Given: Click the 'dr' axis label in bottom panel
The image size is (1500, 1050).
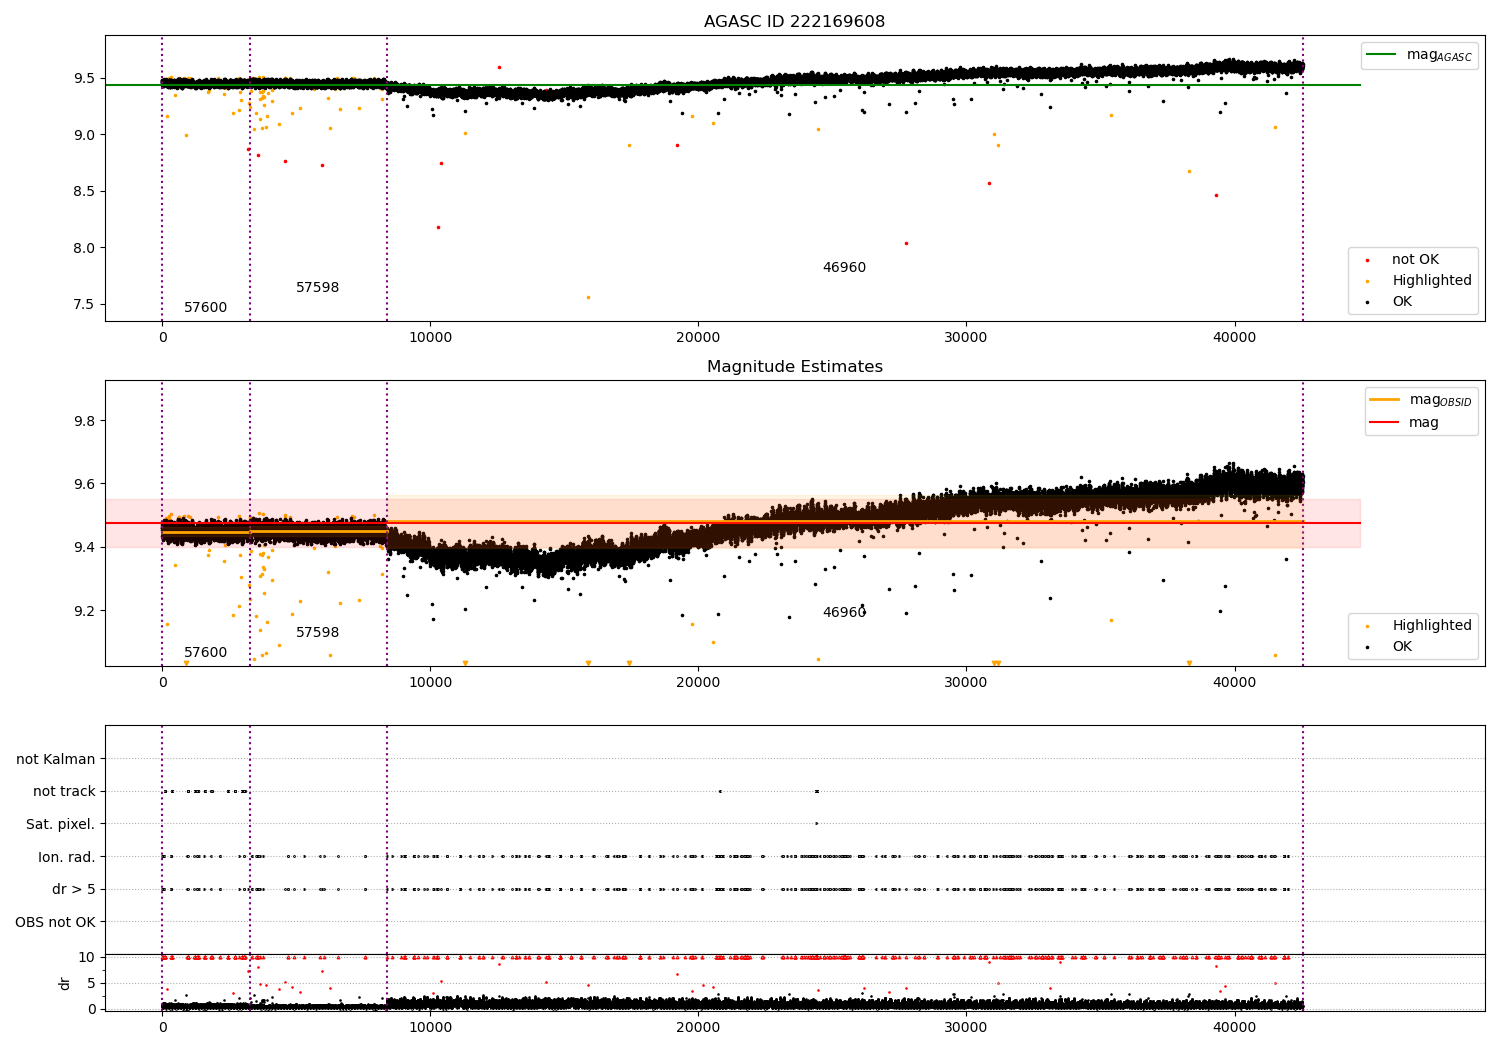Looking at the screenshot, I should 65,983.
